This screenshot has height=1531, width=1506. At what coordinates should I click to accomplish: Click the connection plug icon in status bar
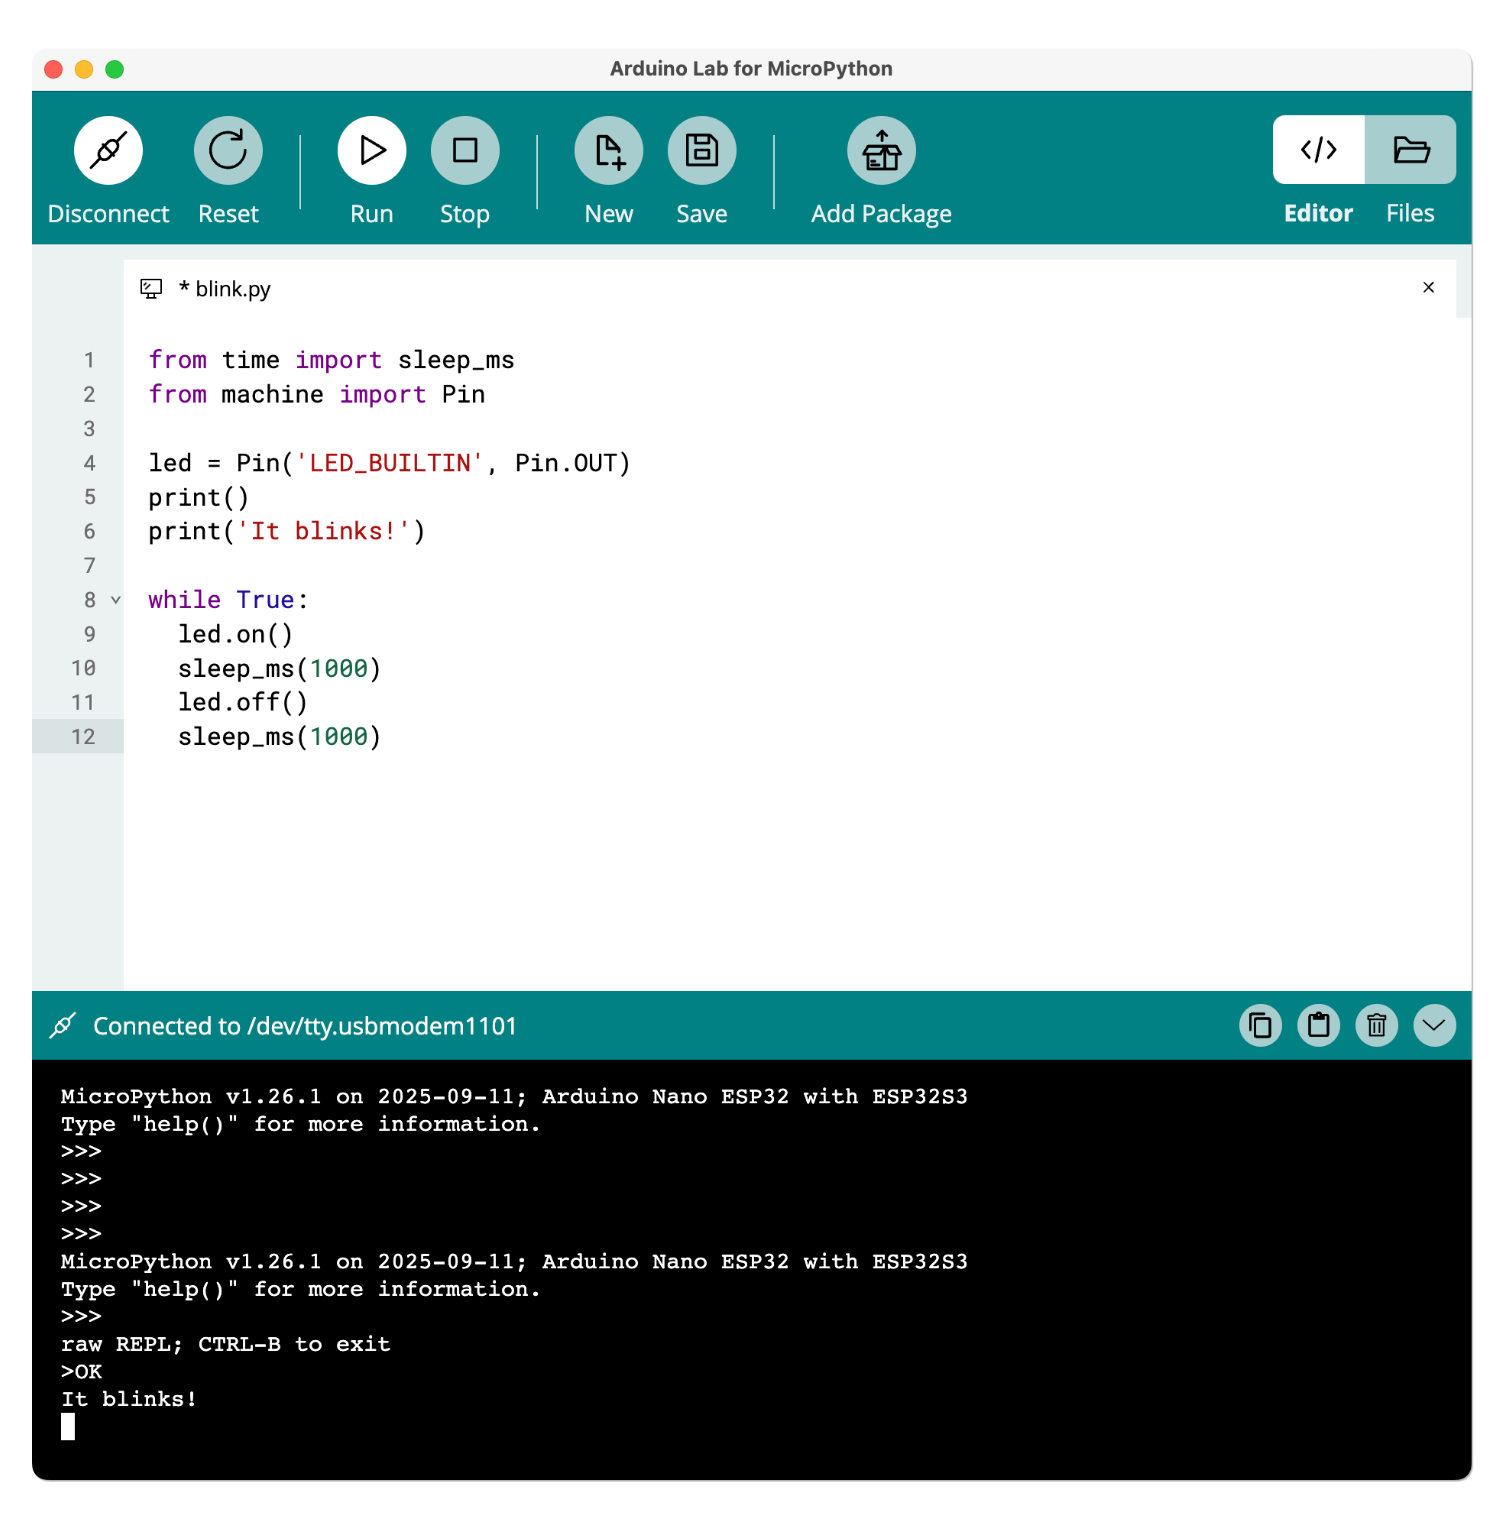pos(63,1026)
